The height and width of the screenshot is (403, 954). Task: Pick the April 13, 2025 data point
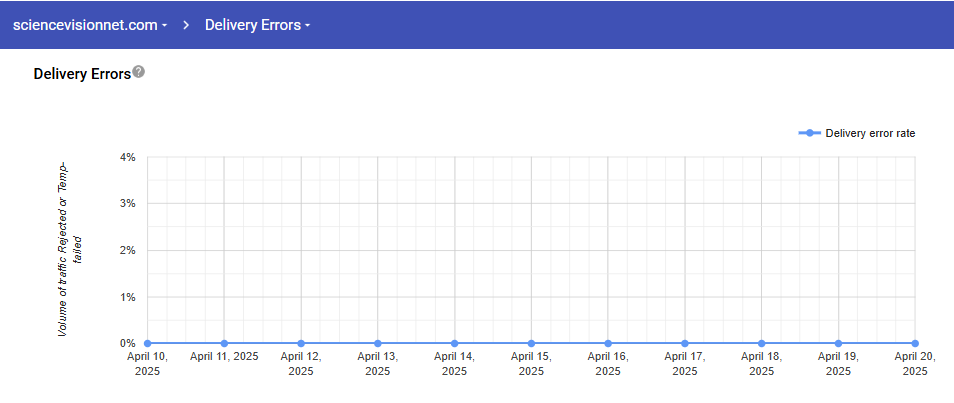(378, 343)
